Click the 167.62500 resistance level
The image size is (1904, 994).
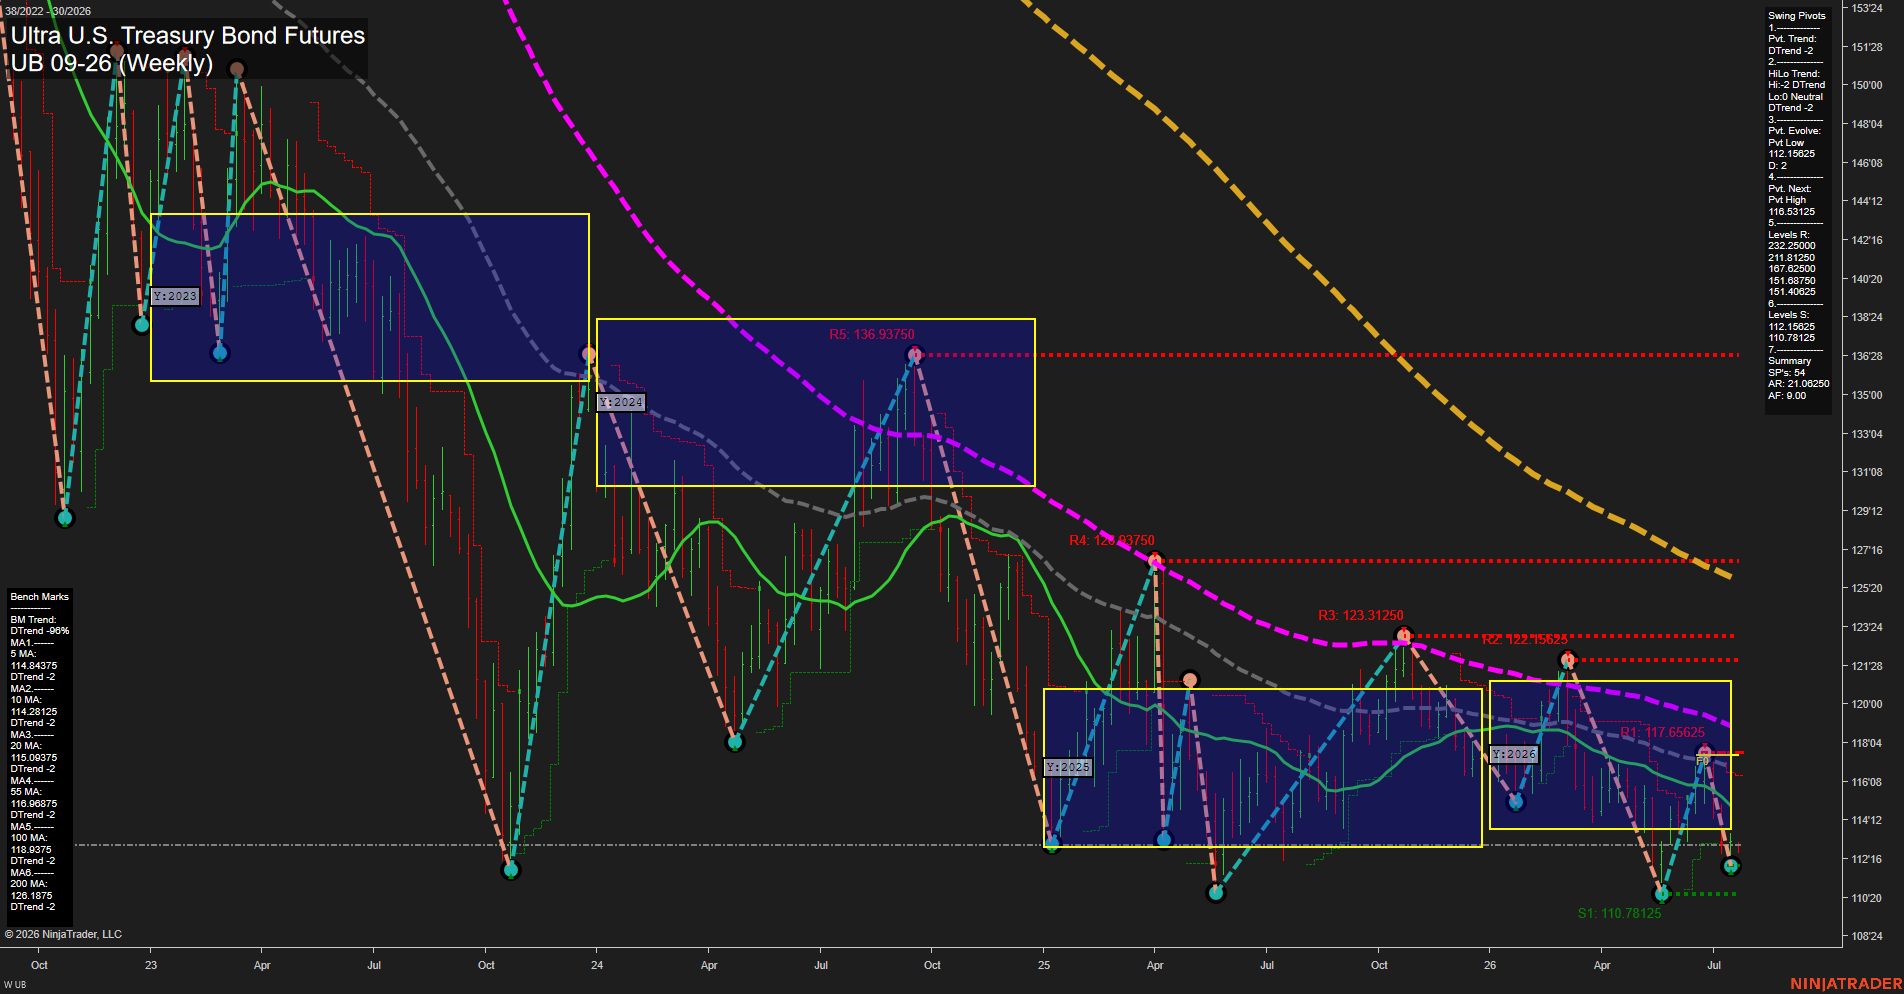[x=1791, y=269]
